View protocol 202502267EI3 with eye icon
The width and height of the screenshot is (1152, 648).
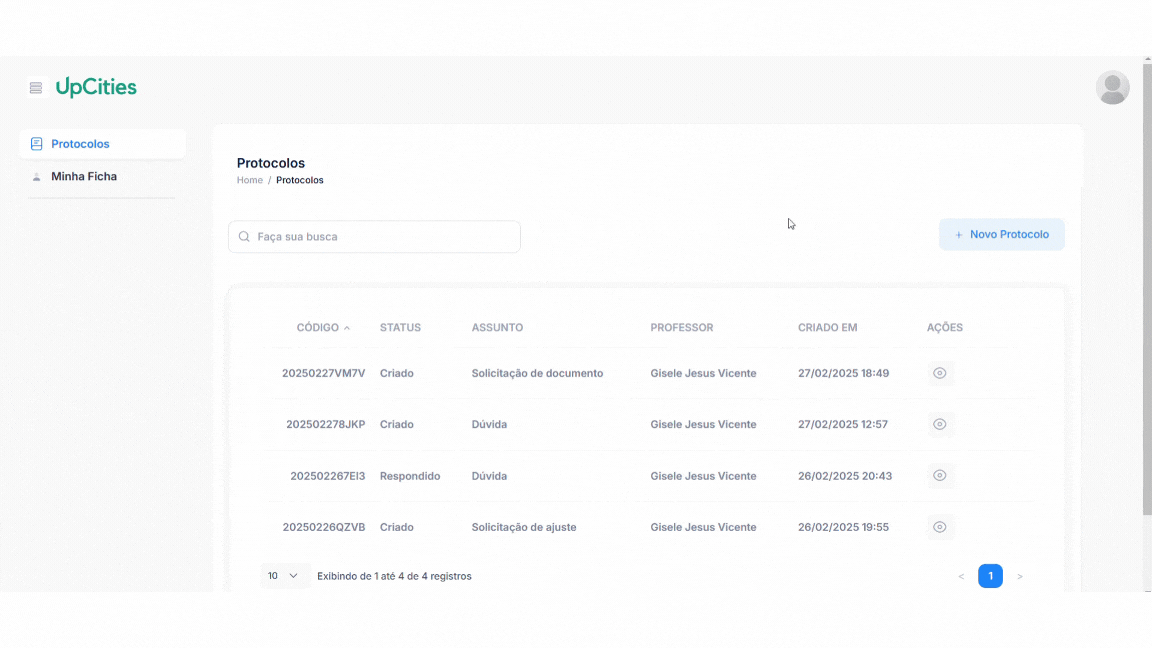point(940,476)
